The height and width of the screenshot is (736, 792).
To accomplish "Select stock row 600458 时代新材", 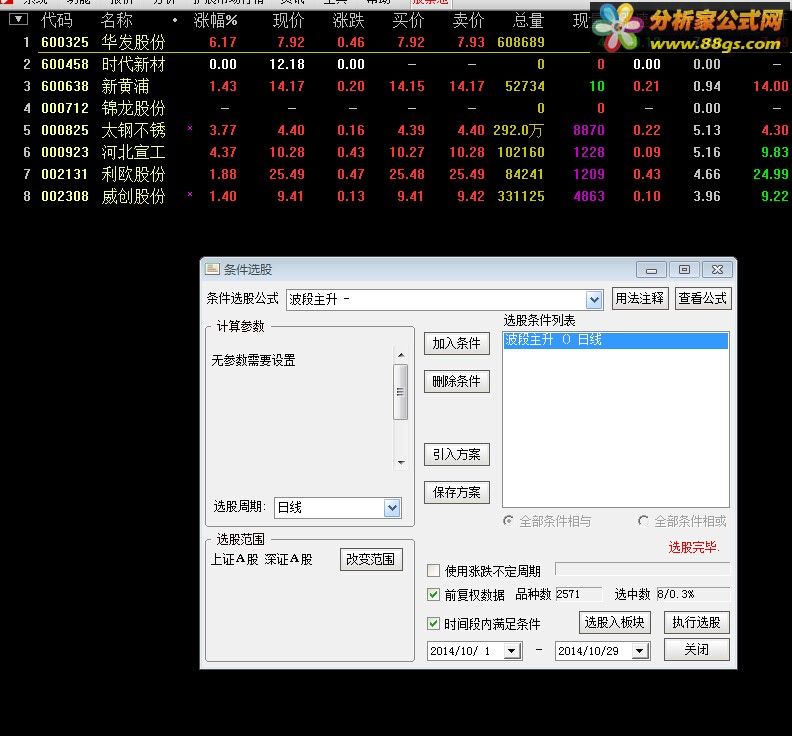I will click(396, 64).
